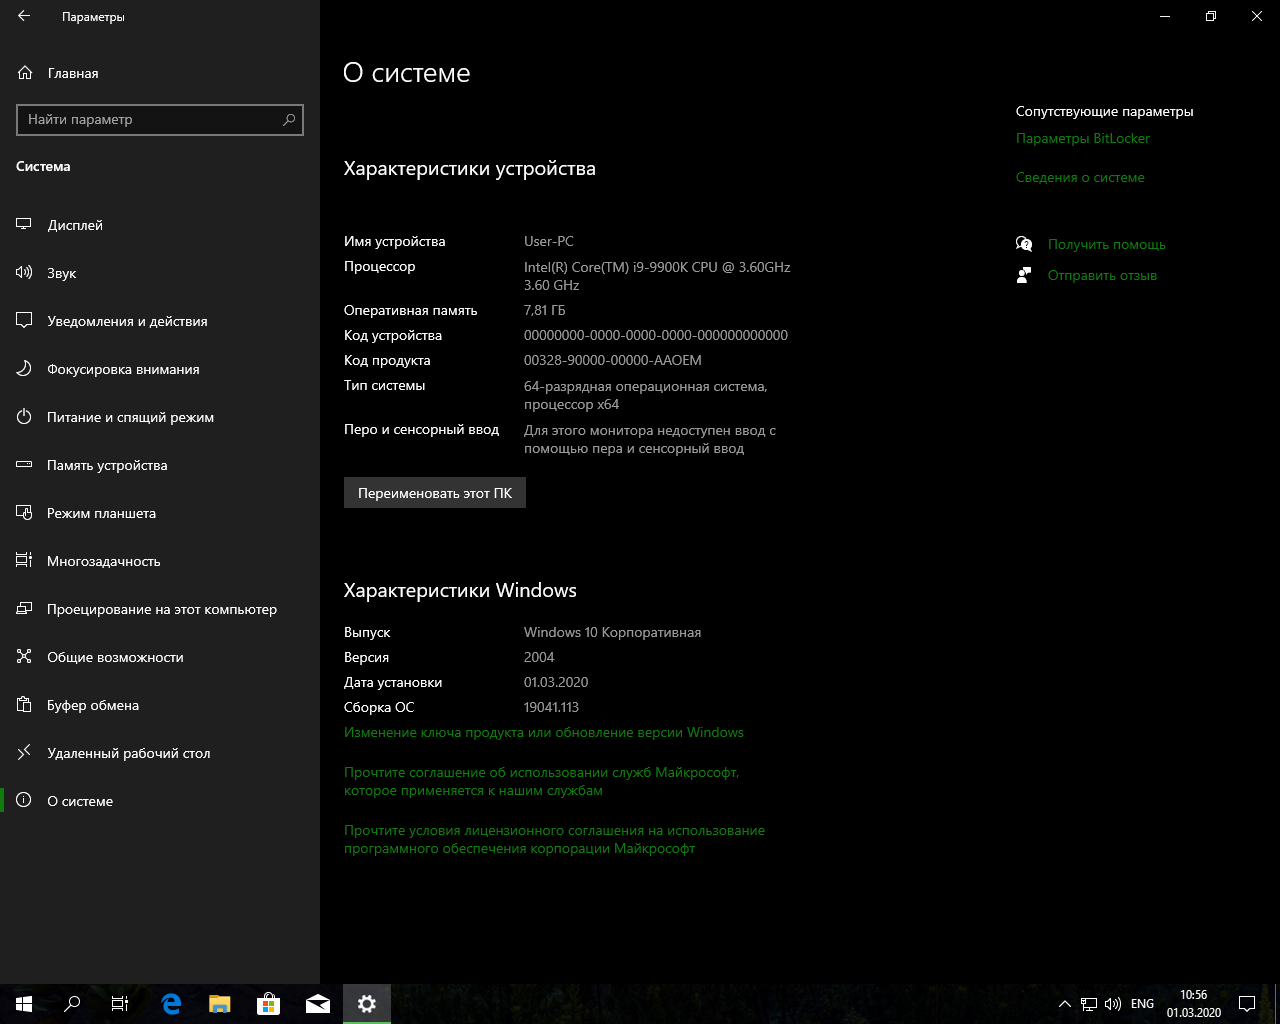Click the Удаленный рабочий стол icon
This screenshot has height=1024, width=1280.
[24, 753]
